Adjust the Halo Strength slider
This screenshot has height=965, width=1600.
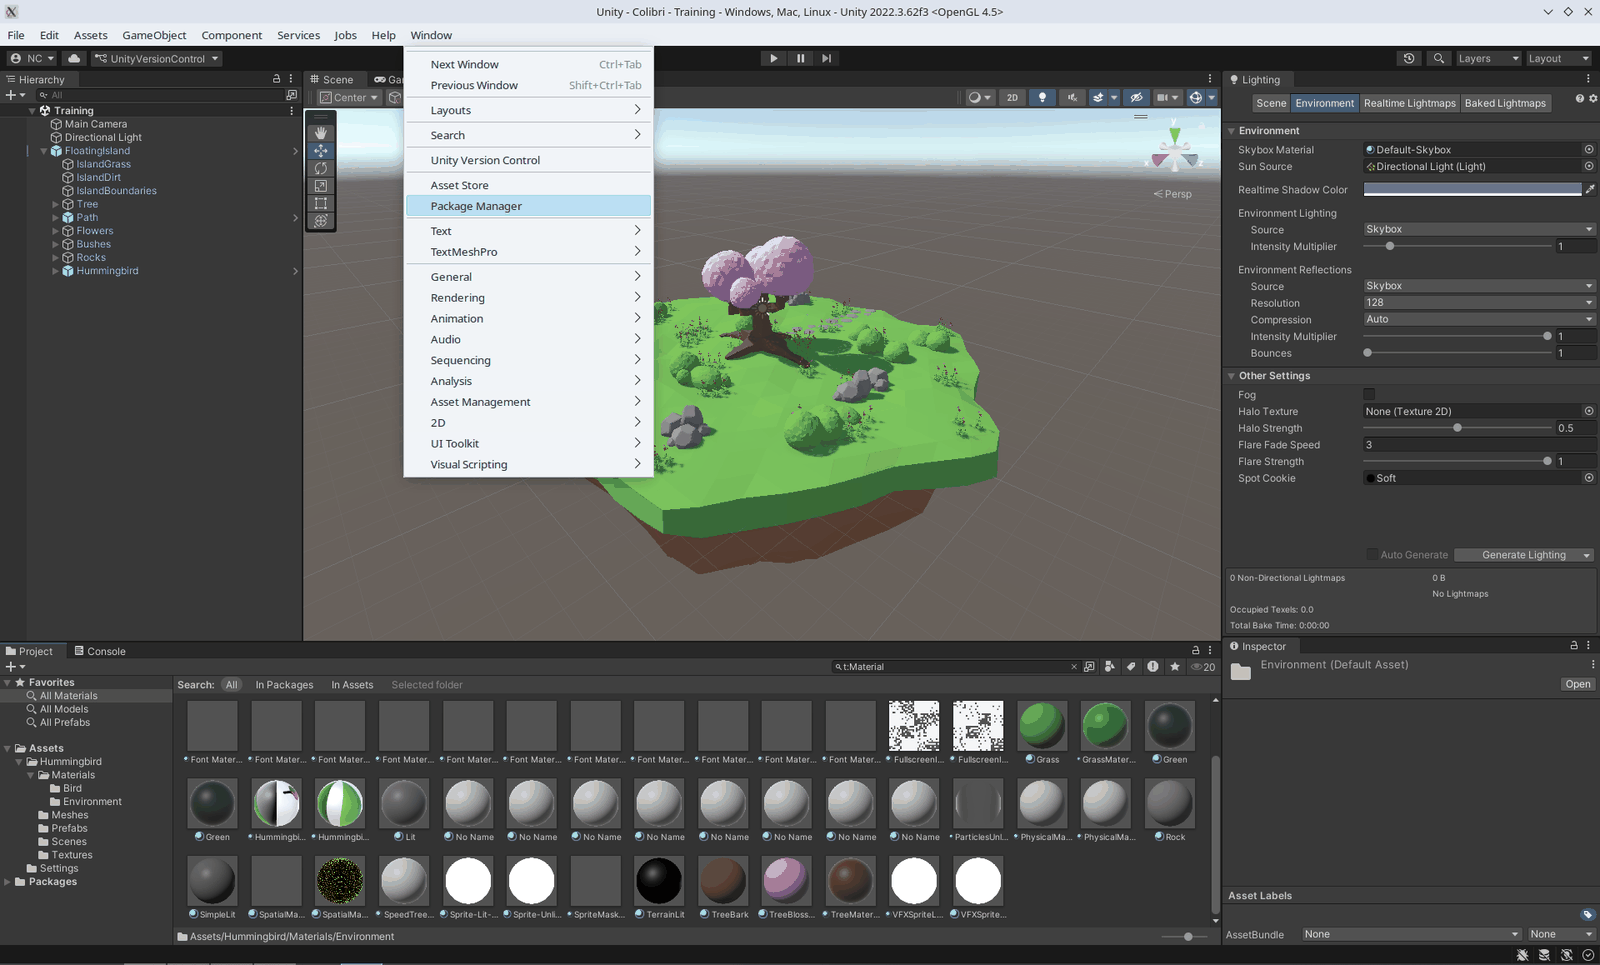1458,428
